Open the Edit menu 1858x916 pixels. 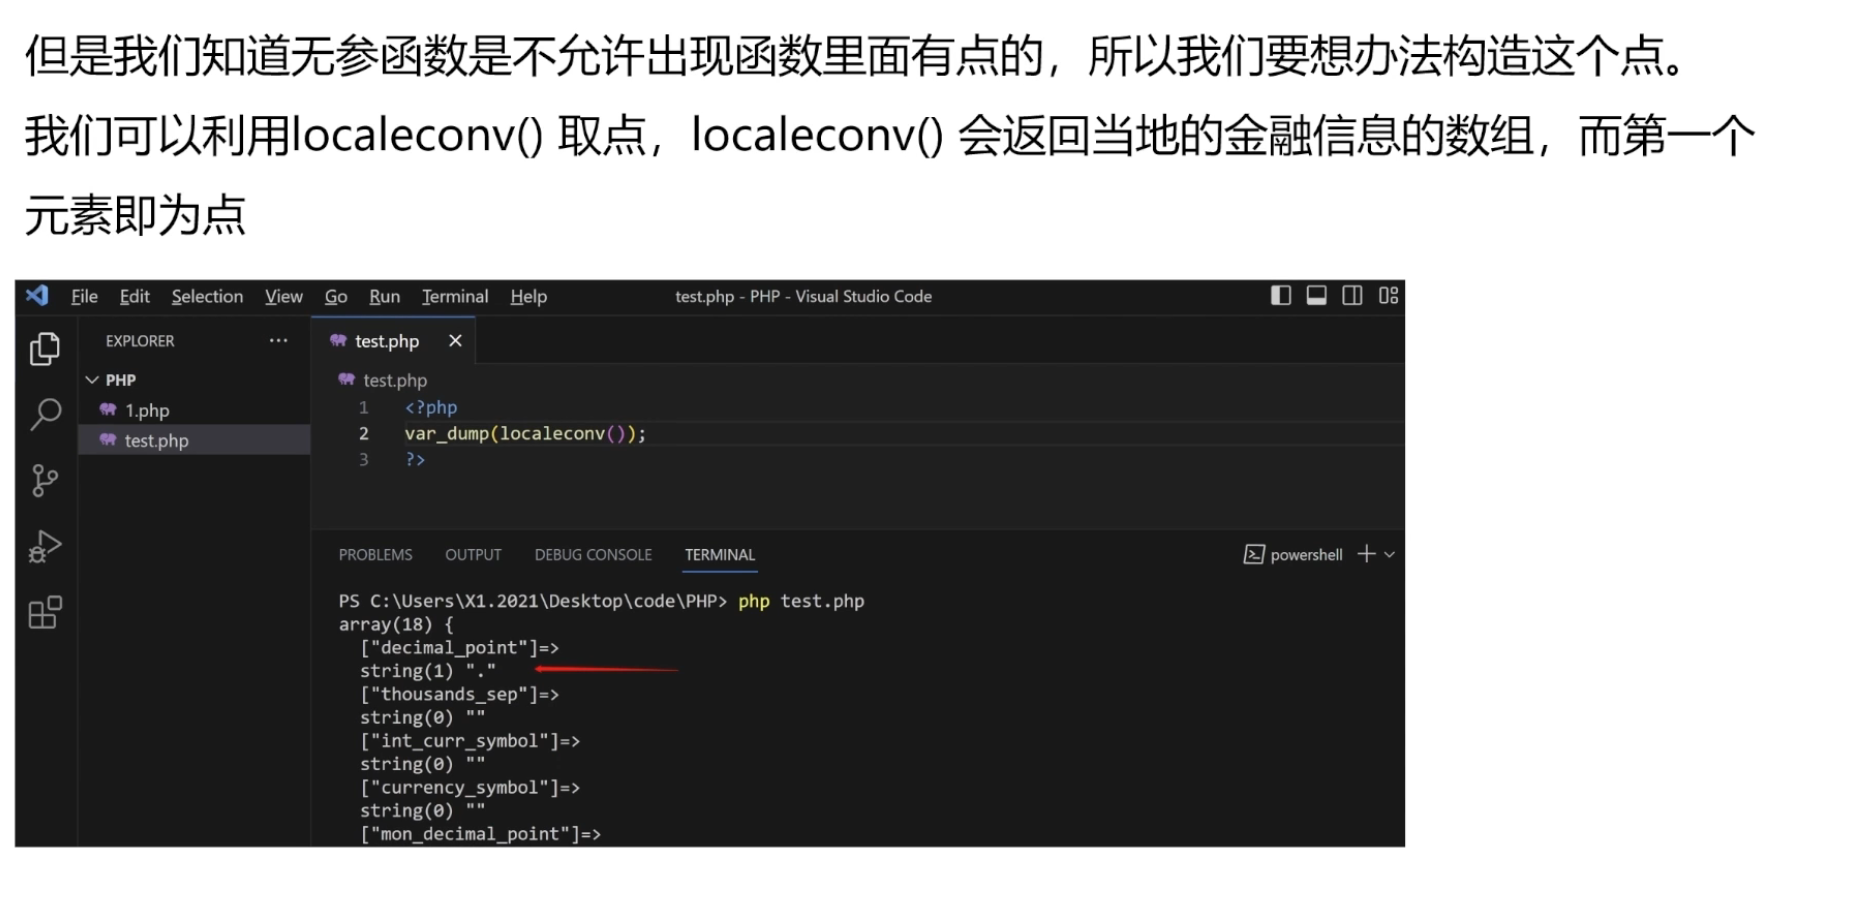tap(134, 296)
